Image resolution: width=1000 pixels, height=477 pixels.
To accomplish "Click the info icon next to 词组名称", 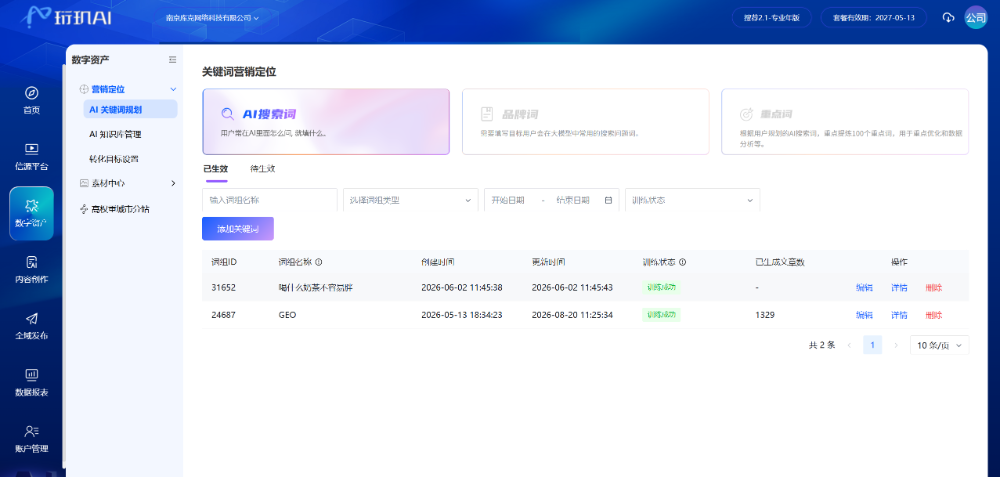I will click(319, 262).
